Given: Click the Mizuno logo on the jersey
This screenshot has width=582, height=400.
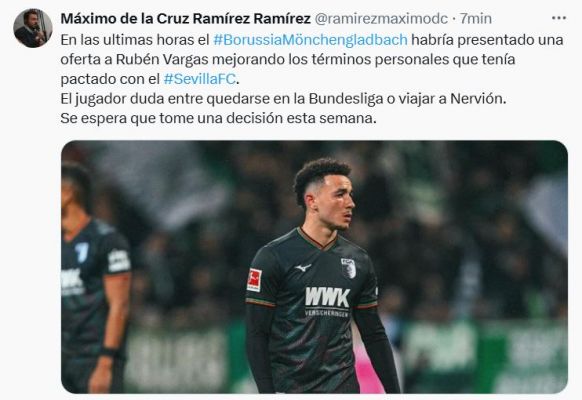Looking at the screenshot, I should 303,267.
